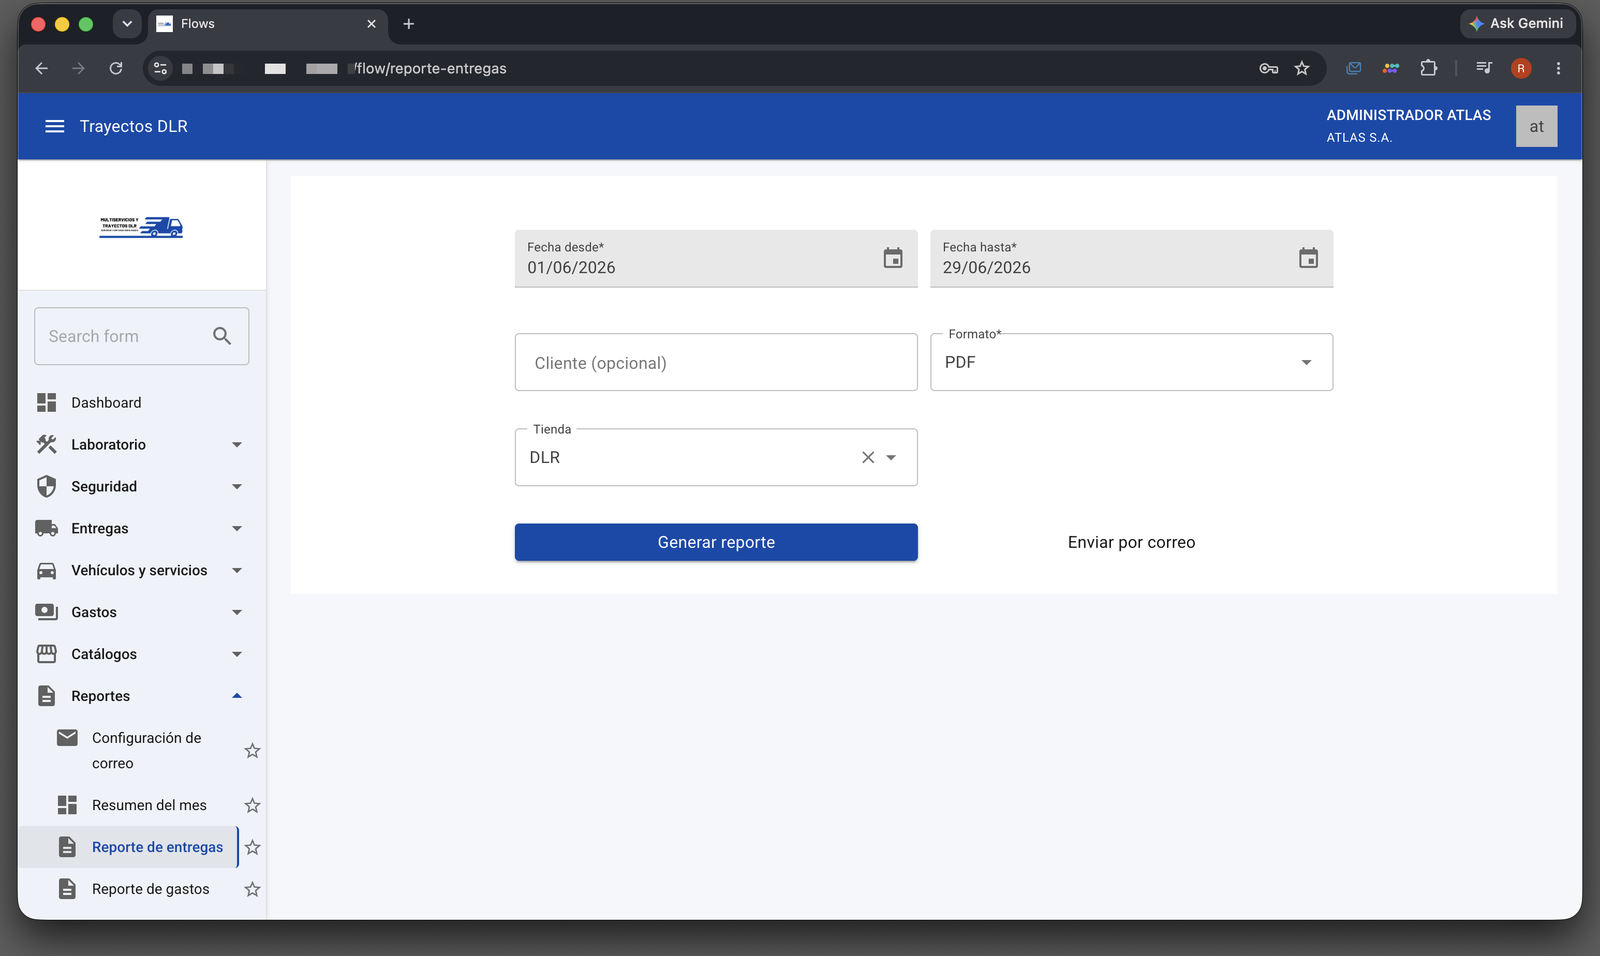Click Enviar por correo button

1131,542
